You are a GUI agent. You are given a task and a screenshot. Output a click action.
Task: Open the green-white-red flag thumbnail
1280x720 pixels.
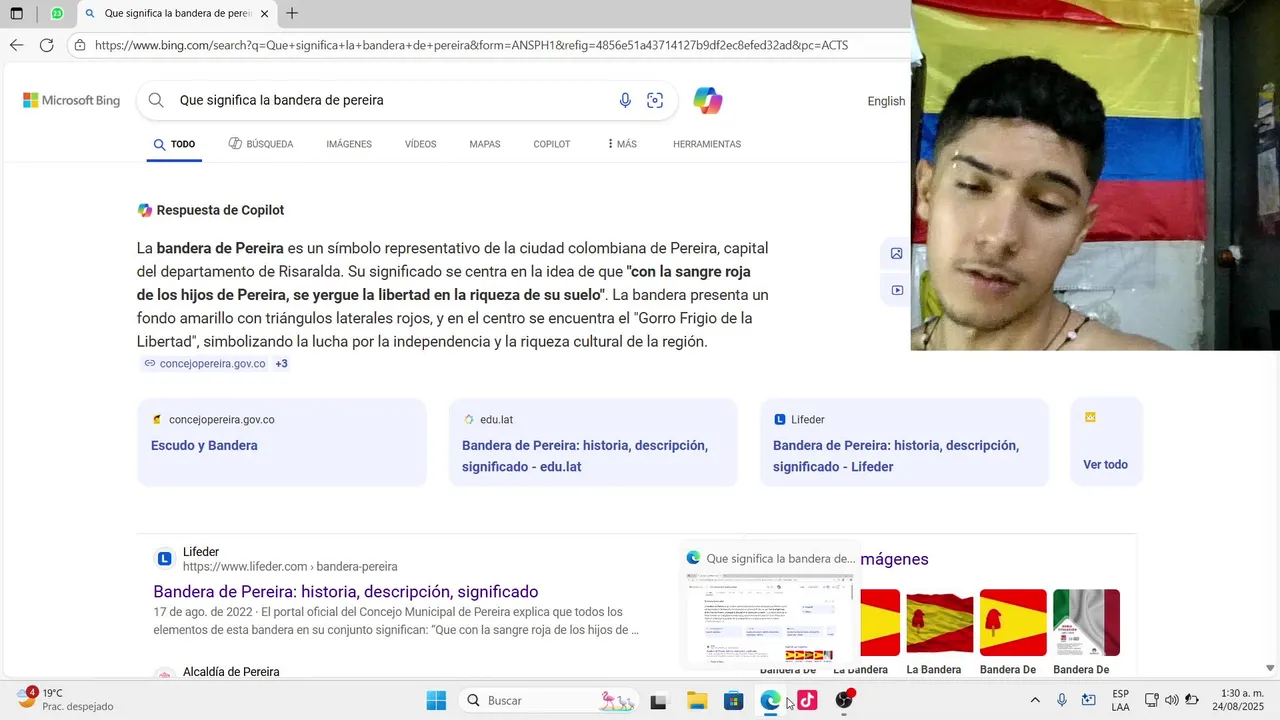click(x=1086, y=623)
